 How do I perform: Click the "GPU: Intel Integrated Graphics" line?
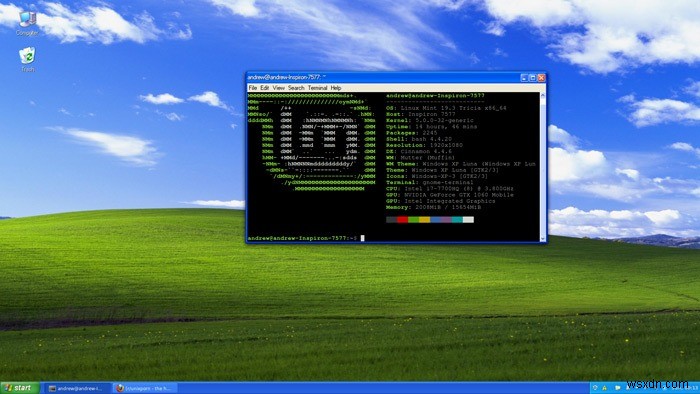(441, 201)
